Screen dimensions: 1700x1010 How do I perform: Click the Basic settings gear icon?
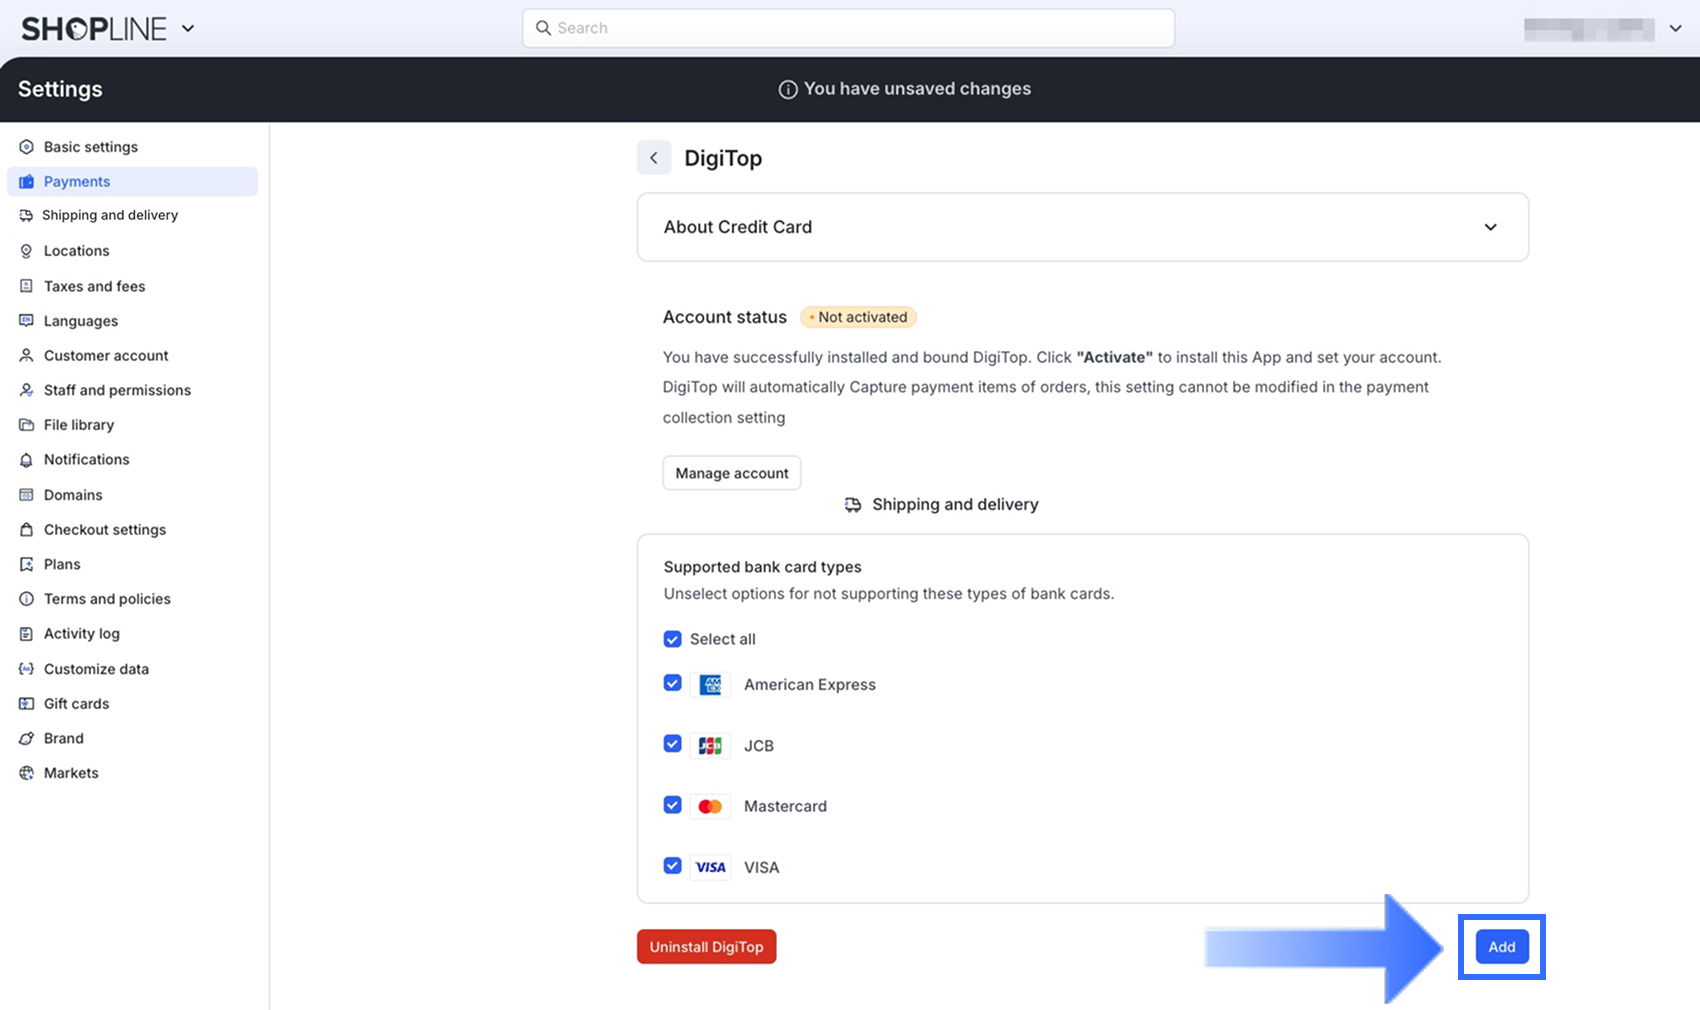(26, 147)
